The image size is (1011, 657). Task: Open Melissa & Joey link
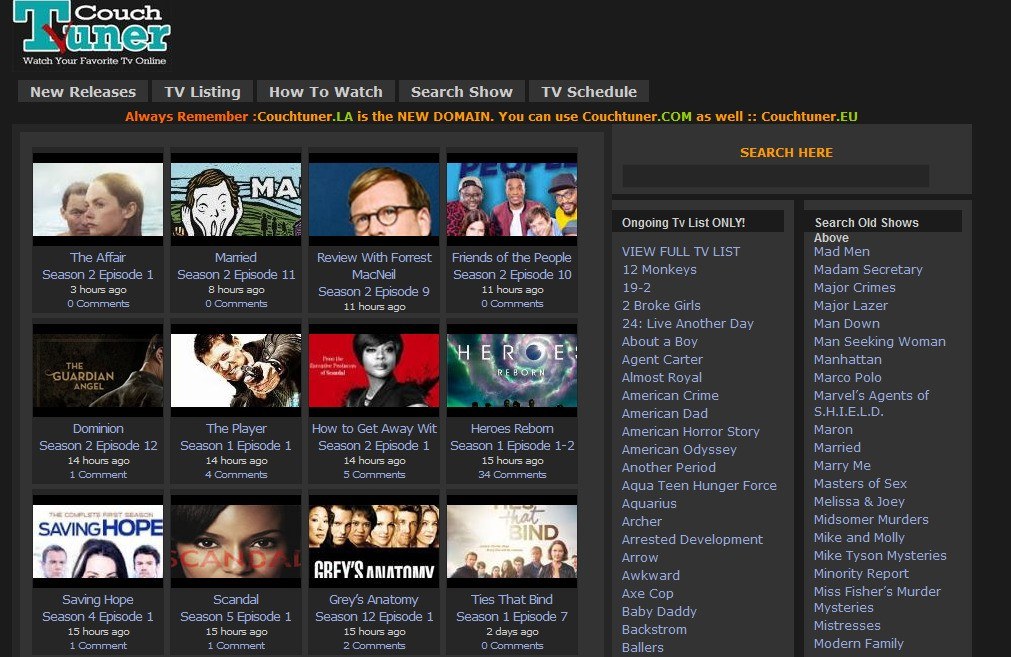point(859,502)
